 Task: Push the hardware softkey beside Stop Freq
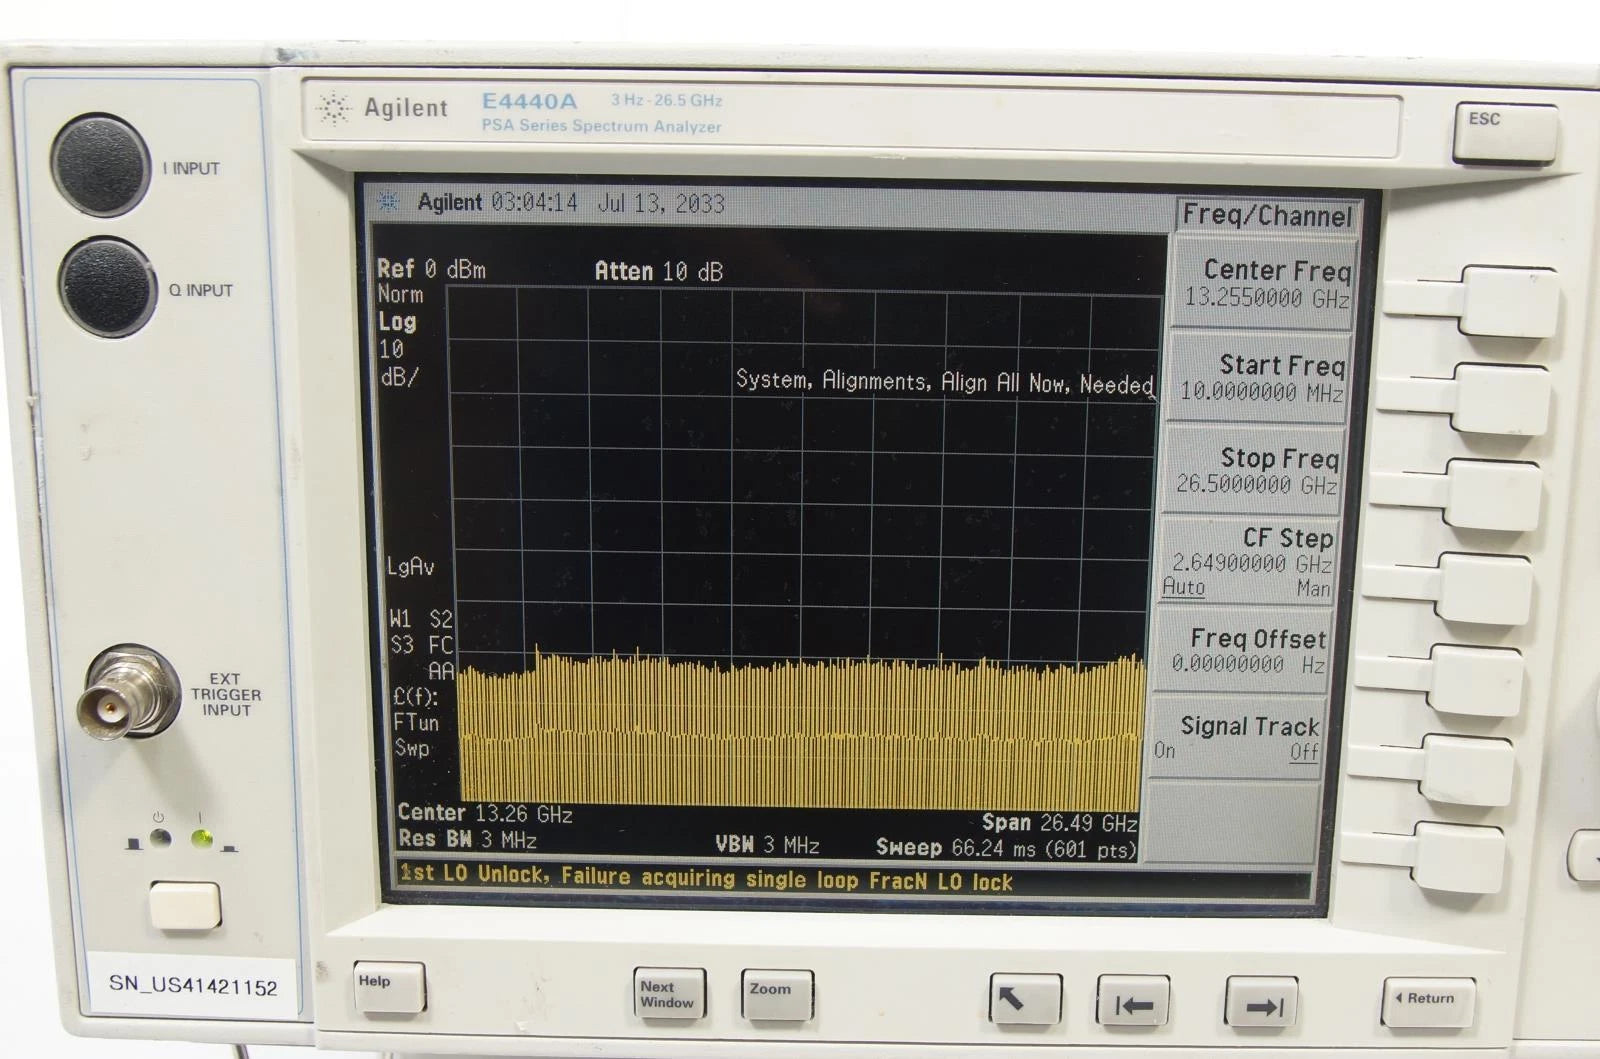click(1491, 494)
